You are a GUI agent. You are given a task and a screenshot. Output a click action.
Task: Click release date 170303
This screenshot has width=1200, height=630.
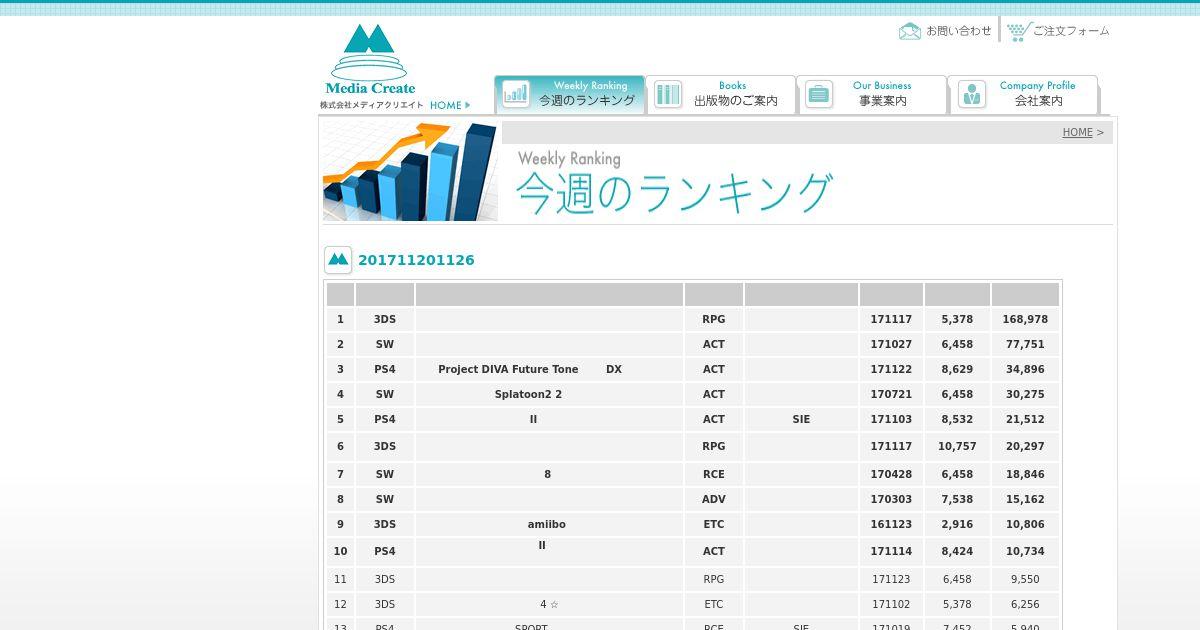coord(891,499)
